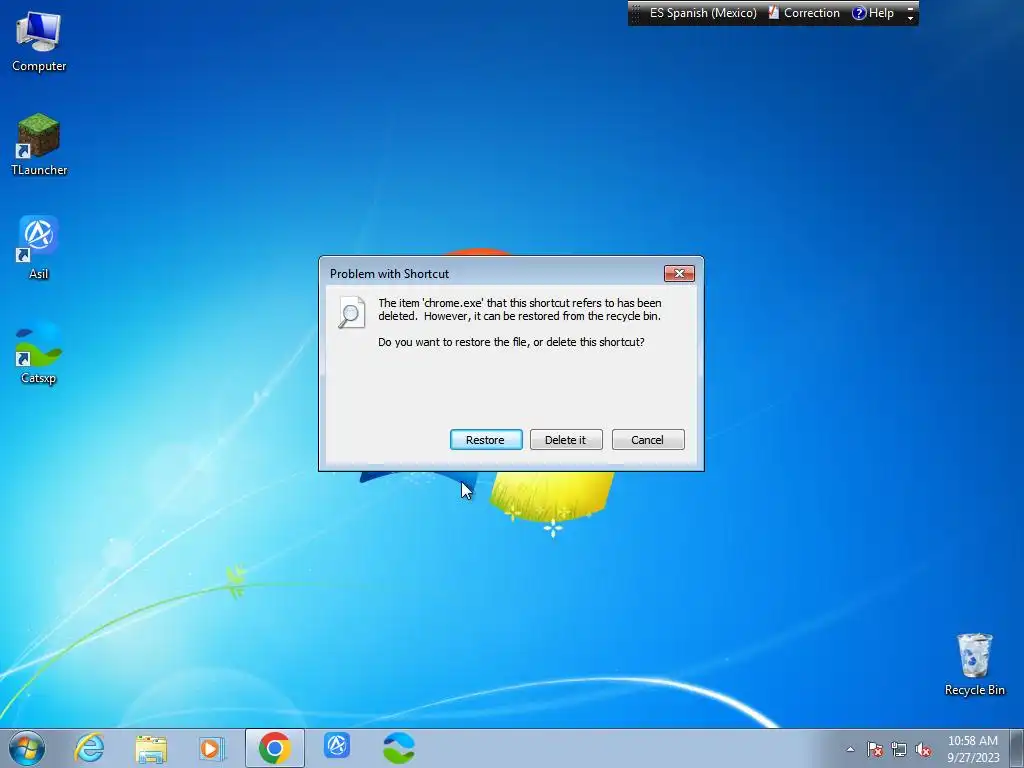
Task: Launch Internet Explorer from the taskbar
Action: click(89, 748)
